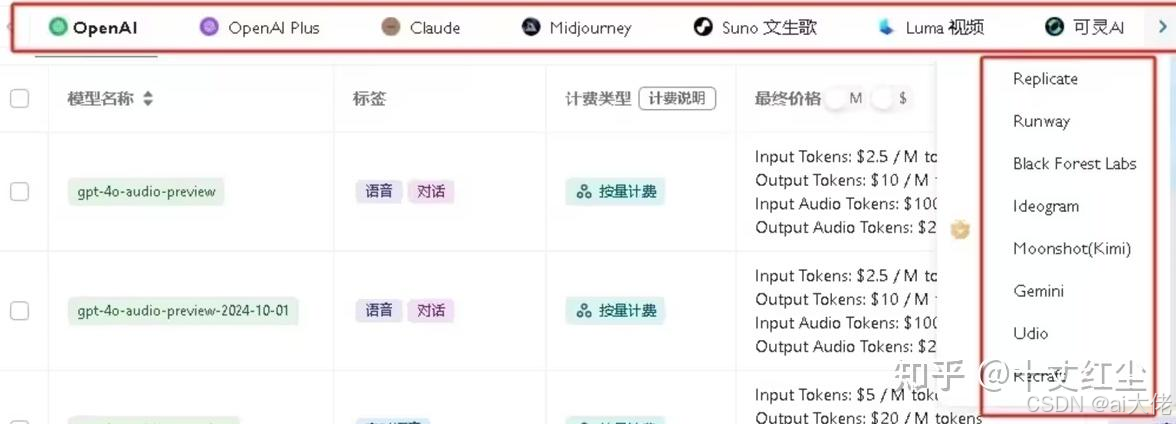Open the OpenAI tab
The image size is (1176, 424).
[94, 29]
